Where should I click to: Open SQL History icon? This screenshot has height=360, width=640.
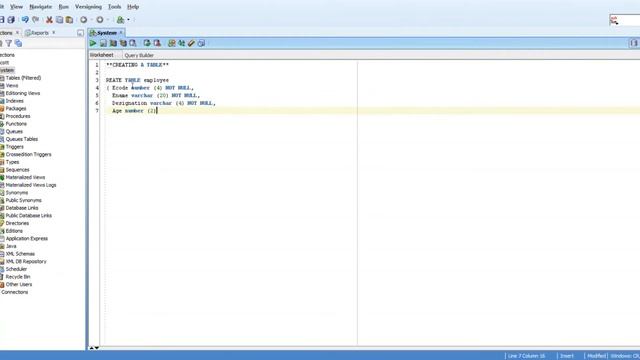[201, 43]
